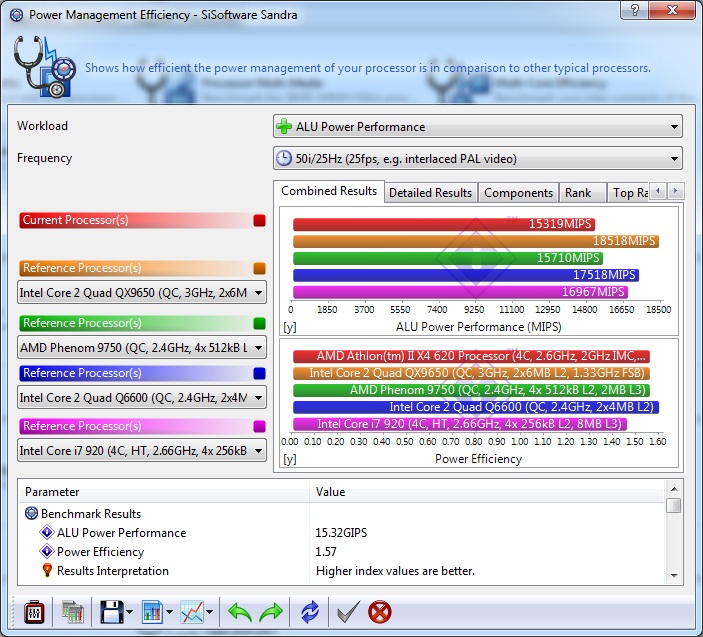
Task: Click the magenta reference processor color swatch
Action: pos(259,426)
